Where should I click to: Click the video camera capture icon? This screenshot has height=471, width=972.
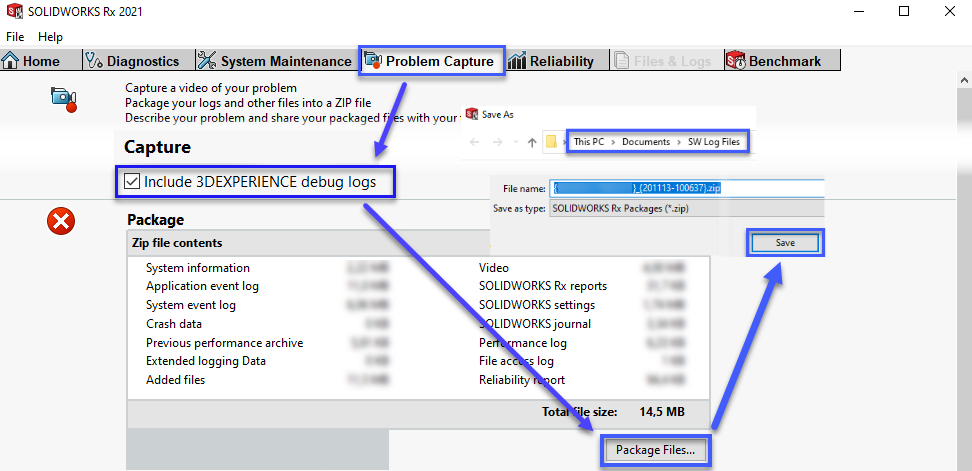pos(64,99)
